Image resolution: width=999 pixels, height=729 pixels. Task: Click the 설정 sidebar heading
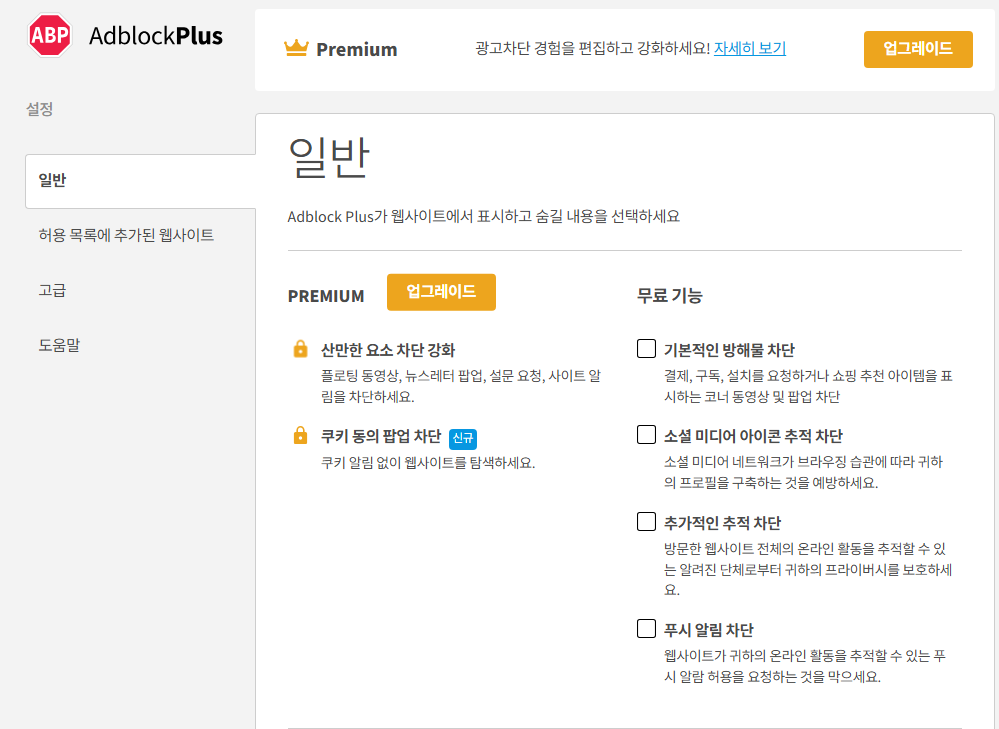[x=40, y=109]
